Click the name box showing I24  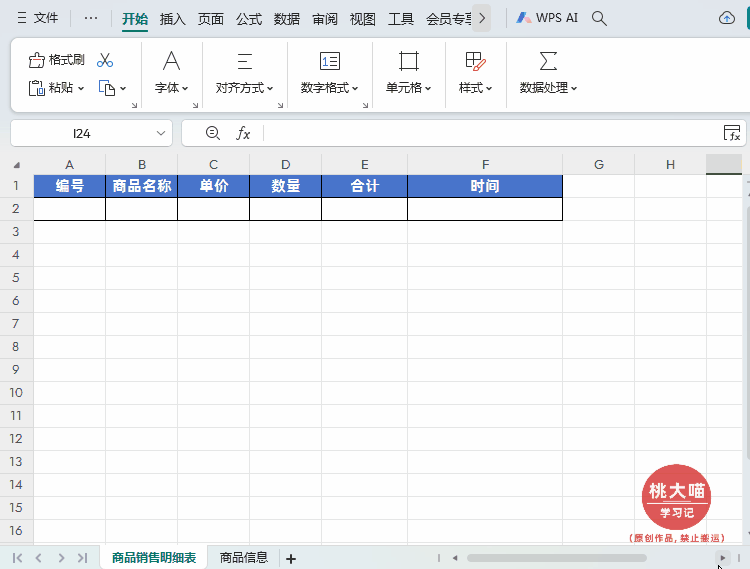pyautogui.click(x=81, y=133)
